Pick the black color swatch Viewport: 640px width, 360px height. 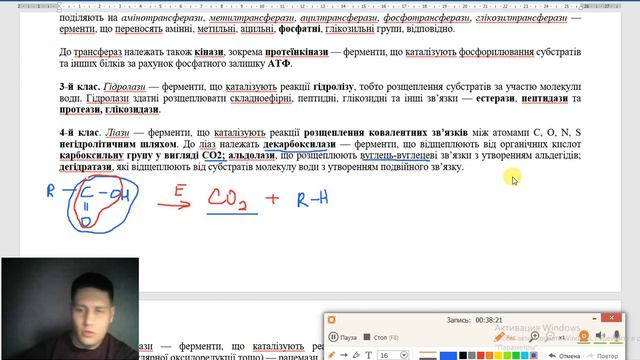pos(463,356)
